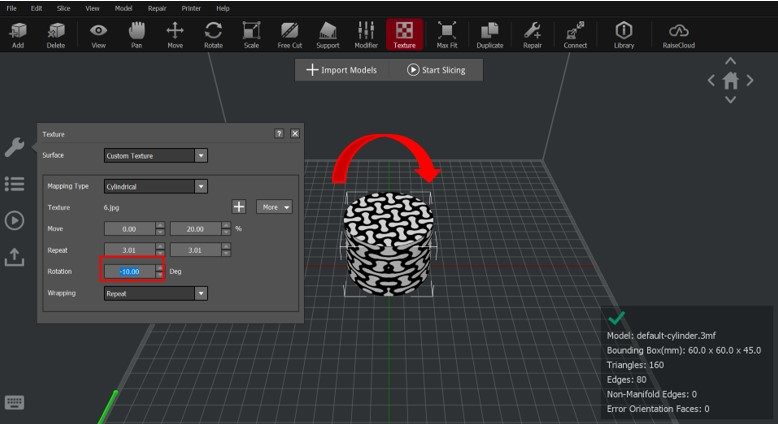The image size is (778, 424).
Task: Click the first Repeat field stepper
Action: (x=160, y=250)
